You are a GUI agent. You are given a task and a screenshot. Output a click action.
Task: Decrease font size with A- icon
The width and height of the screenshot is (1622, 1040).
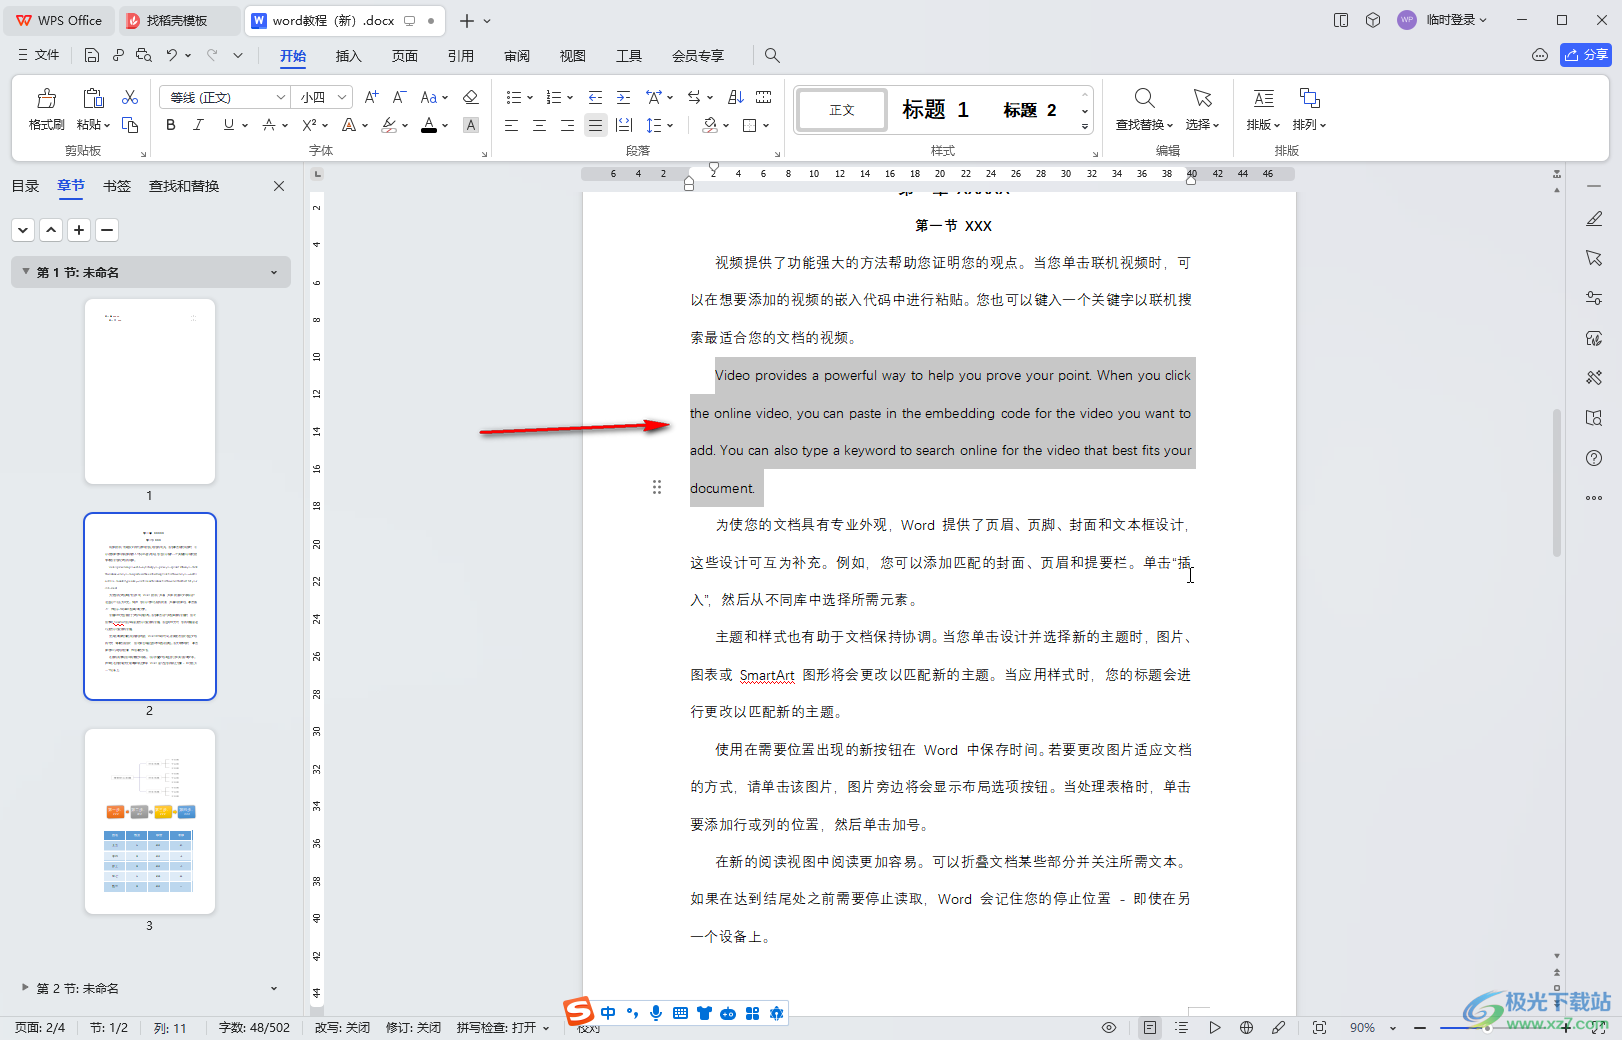click(x=399, y=97)
